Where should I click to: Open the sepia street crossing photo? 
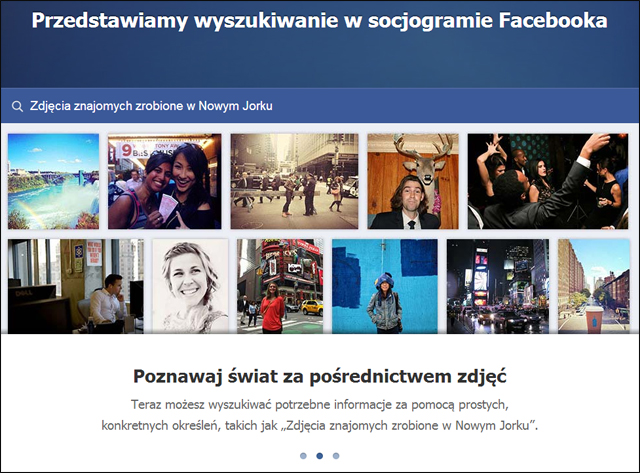click(294, 181)
